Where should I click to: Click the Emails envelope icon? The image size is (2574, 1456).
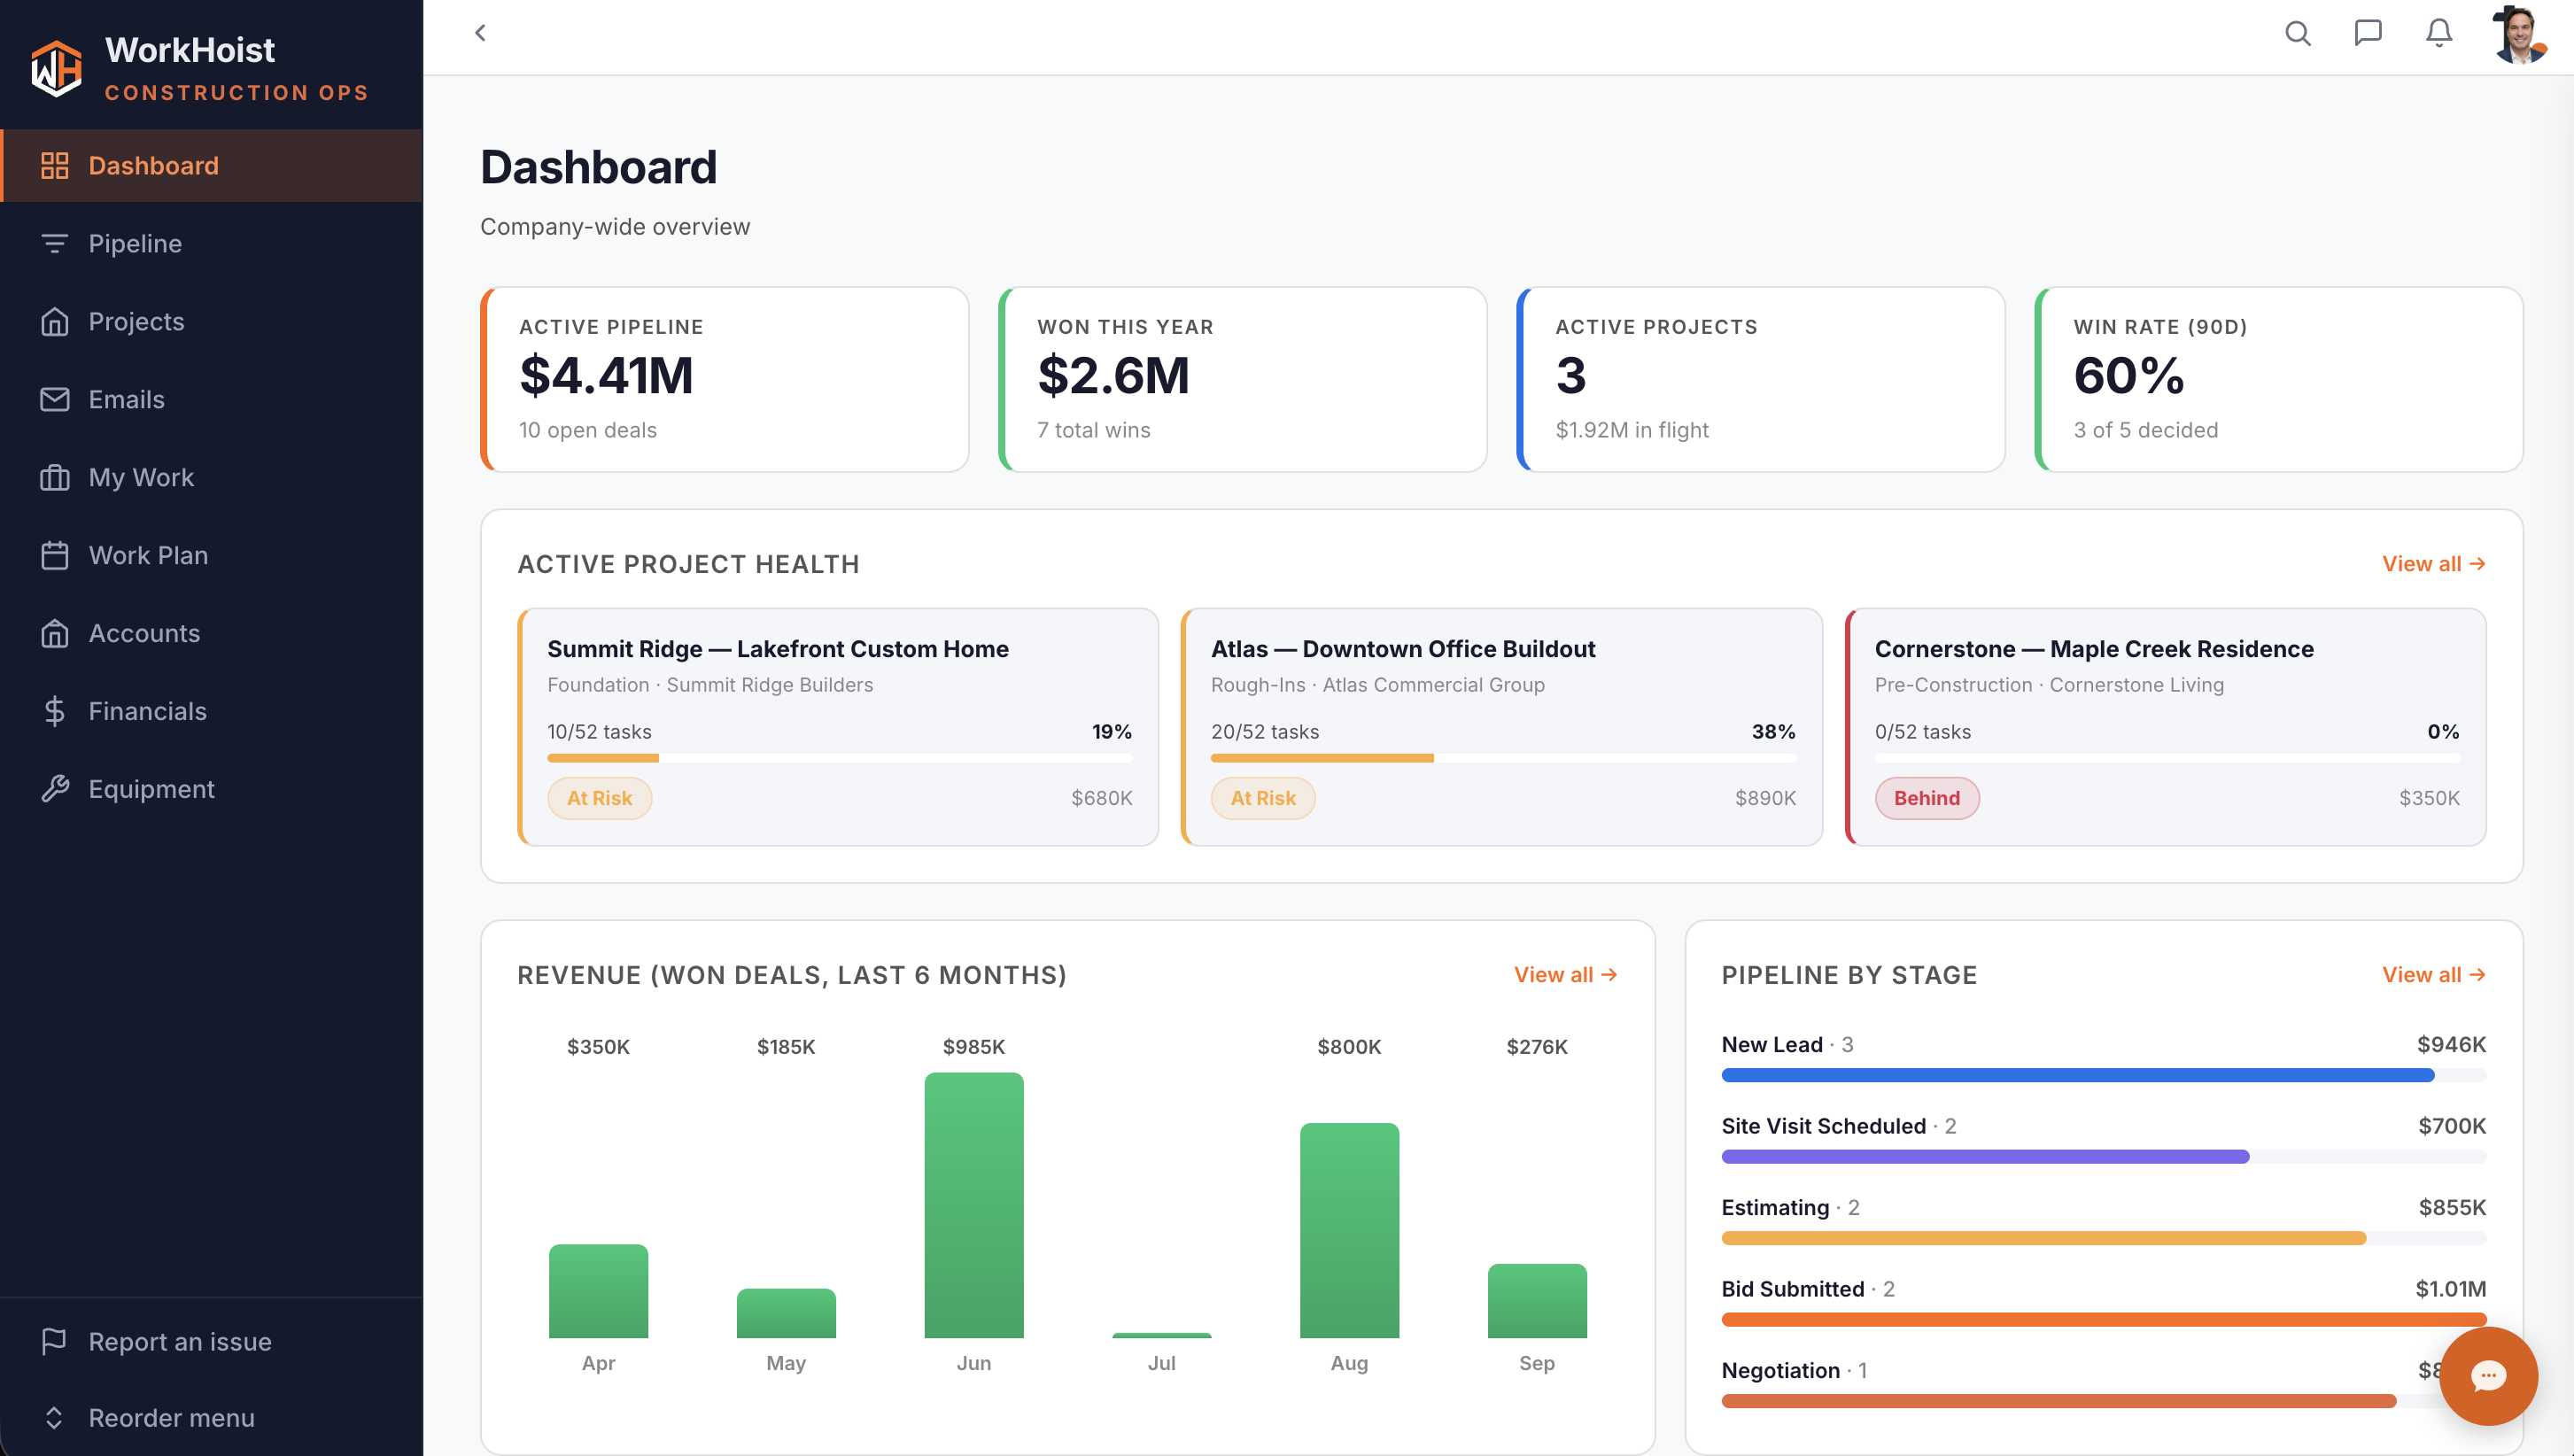[54, 399]
